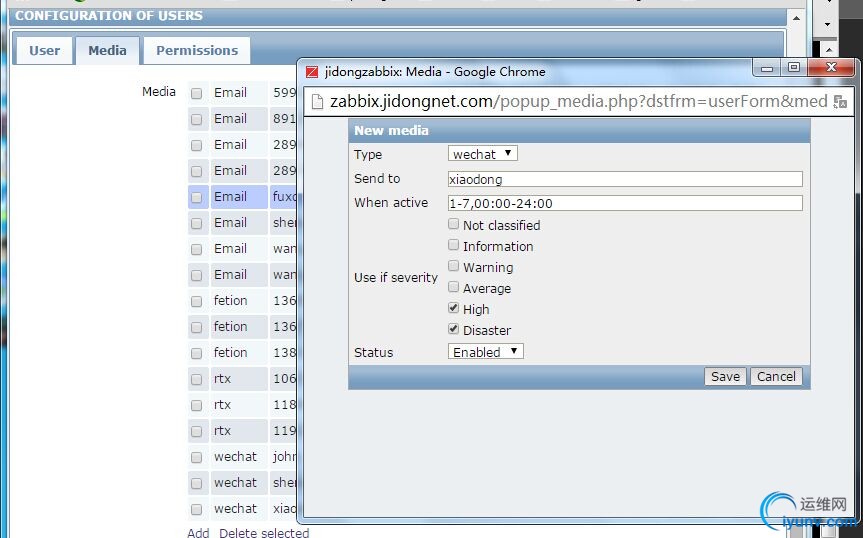Tick the Information severity checkbox
The height and width of the screenshot is (538, 863).
pos(453,245)
